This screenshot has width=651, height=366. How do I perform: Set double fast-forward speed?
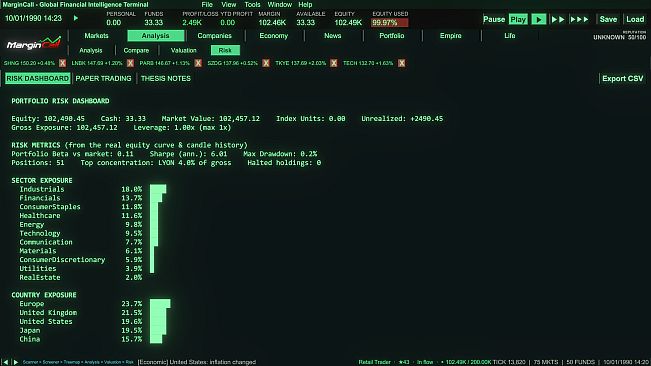pyautogui.click(x=557, y=20)
